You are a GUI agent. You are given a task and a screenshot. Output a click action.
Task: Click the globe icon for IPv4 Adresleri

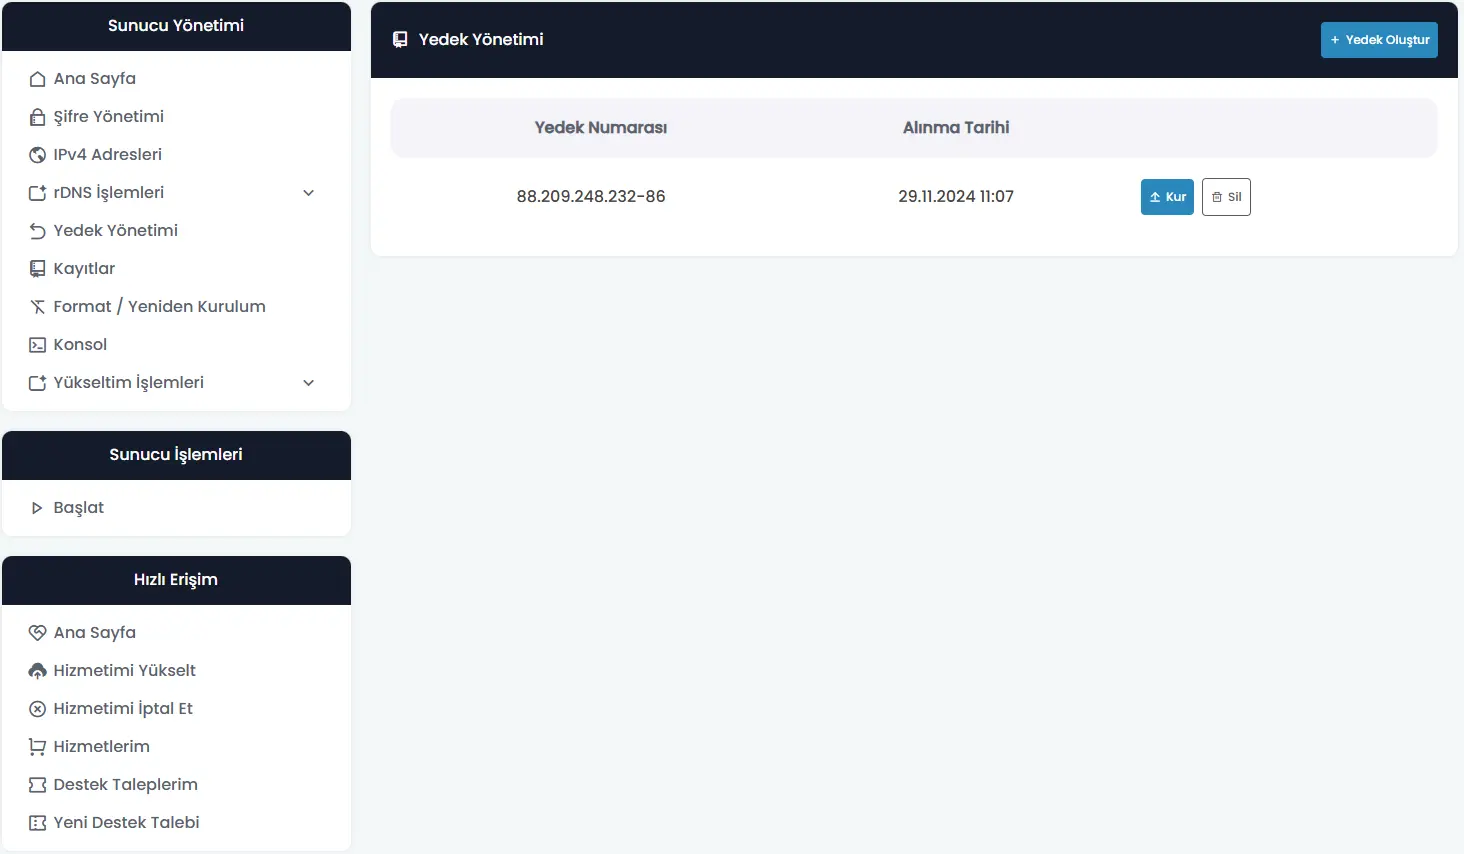[x=37, y=155]
